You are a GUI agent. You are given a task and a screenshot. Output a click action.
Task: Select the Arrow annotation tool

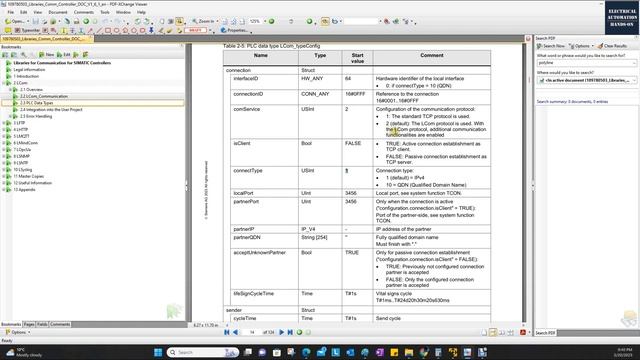[x=90, y=31]
